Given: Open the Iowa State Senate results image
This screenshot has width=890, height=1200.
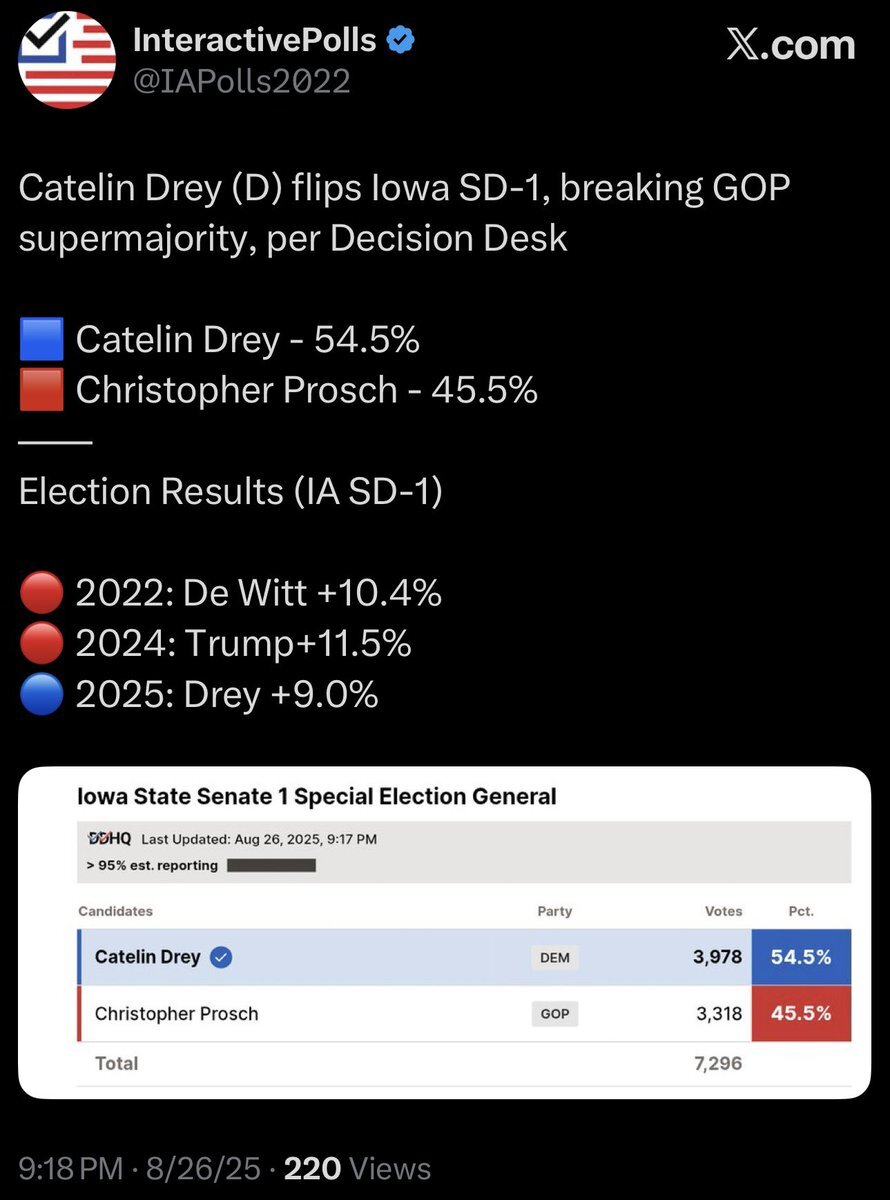Looking at the screenshot, I should click(x=445, y=932).
